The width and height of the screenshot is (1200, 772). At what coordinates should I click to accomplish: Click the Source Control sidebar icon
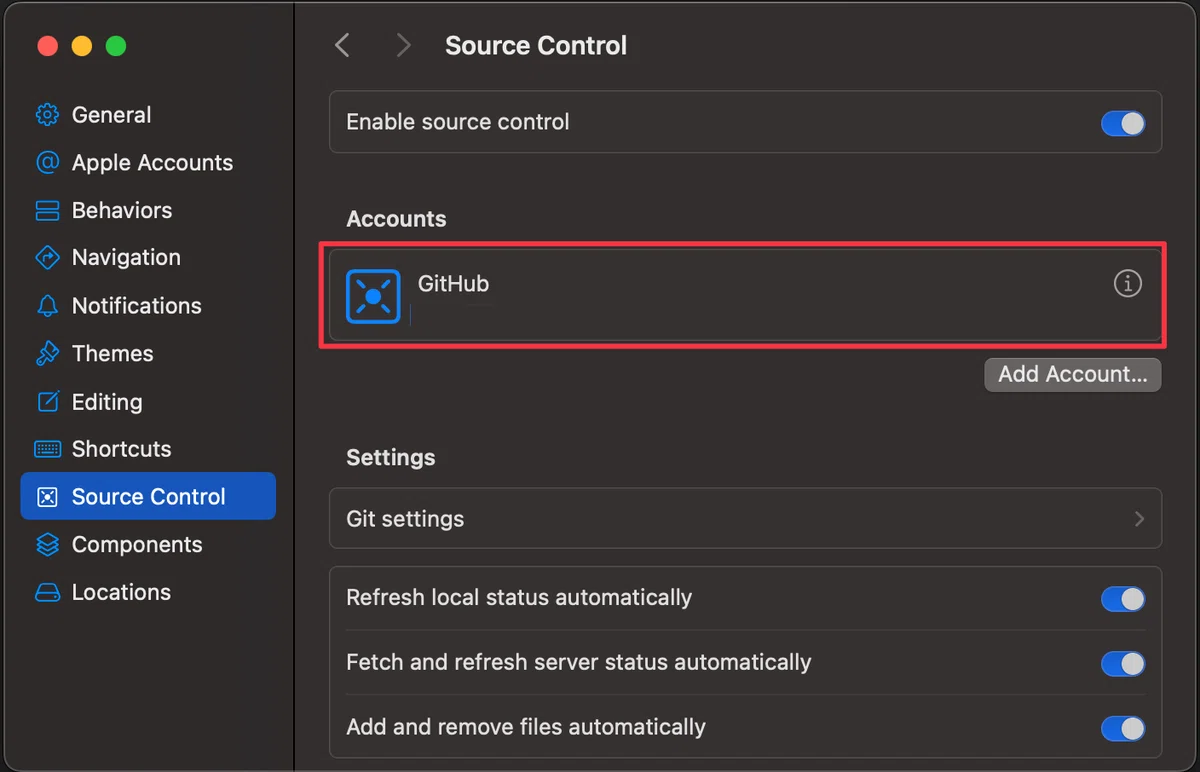47,497
